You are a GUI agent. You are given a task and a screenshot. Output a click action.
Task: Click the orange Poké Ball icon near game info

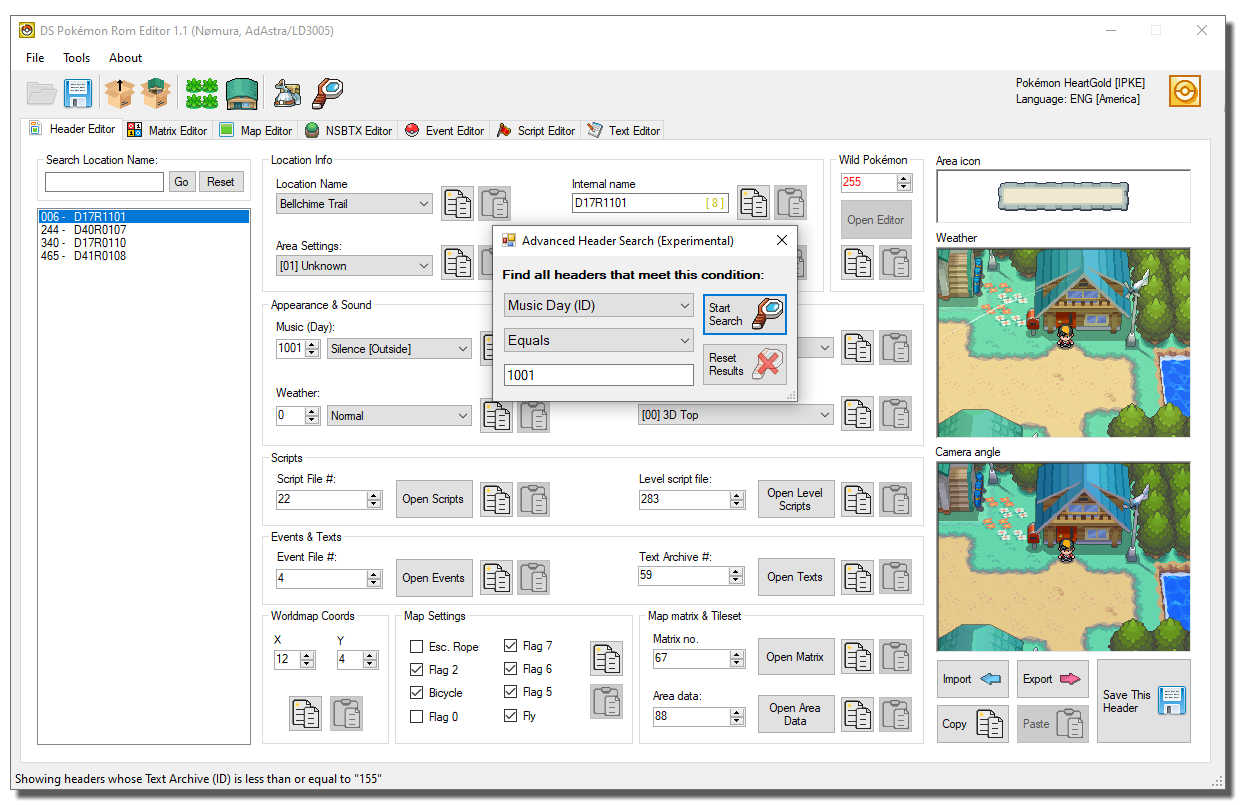coord(1184,91)
